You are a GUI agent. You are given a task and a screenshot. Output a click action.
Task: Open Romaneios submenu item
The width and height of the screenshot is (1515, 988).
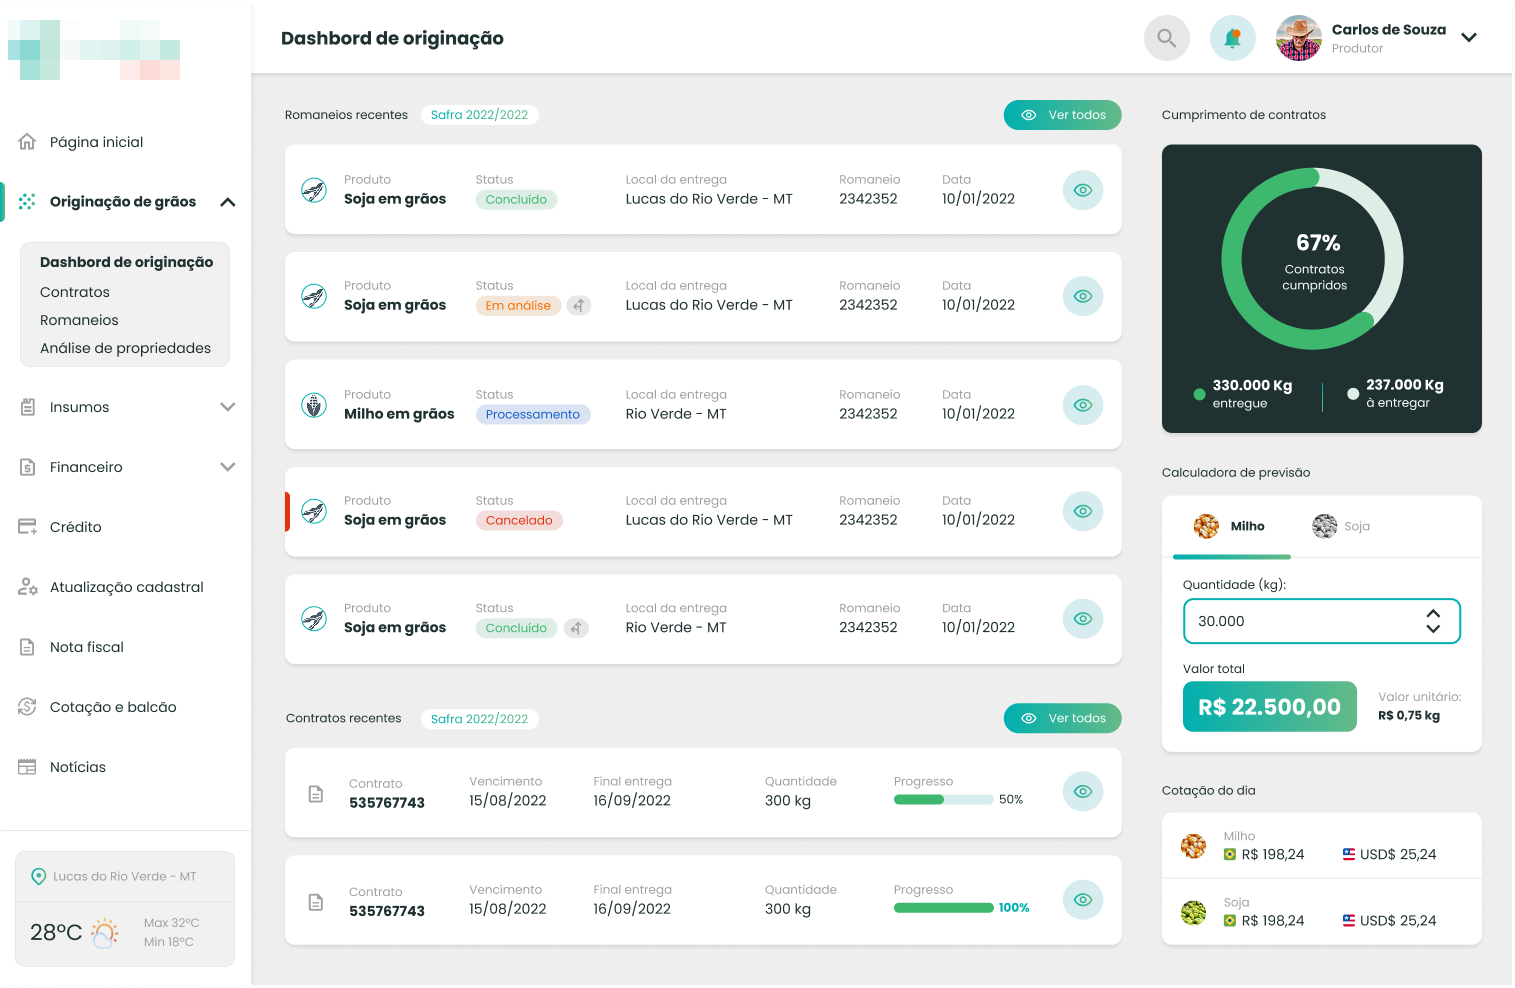(79, 320)
